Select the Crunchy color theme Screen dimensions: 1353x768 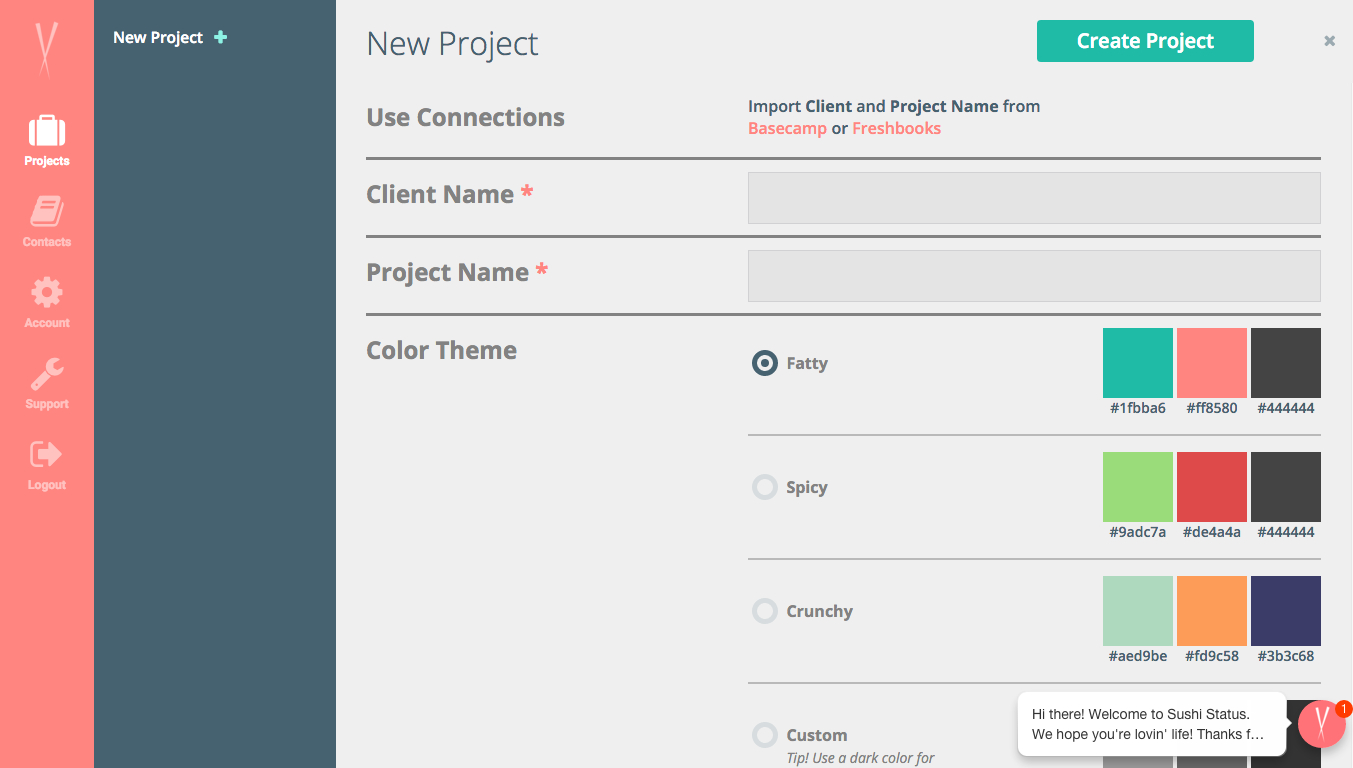764,611
